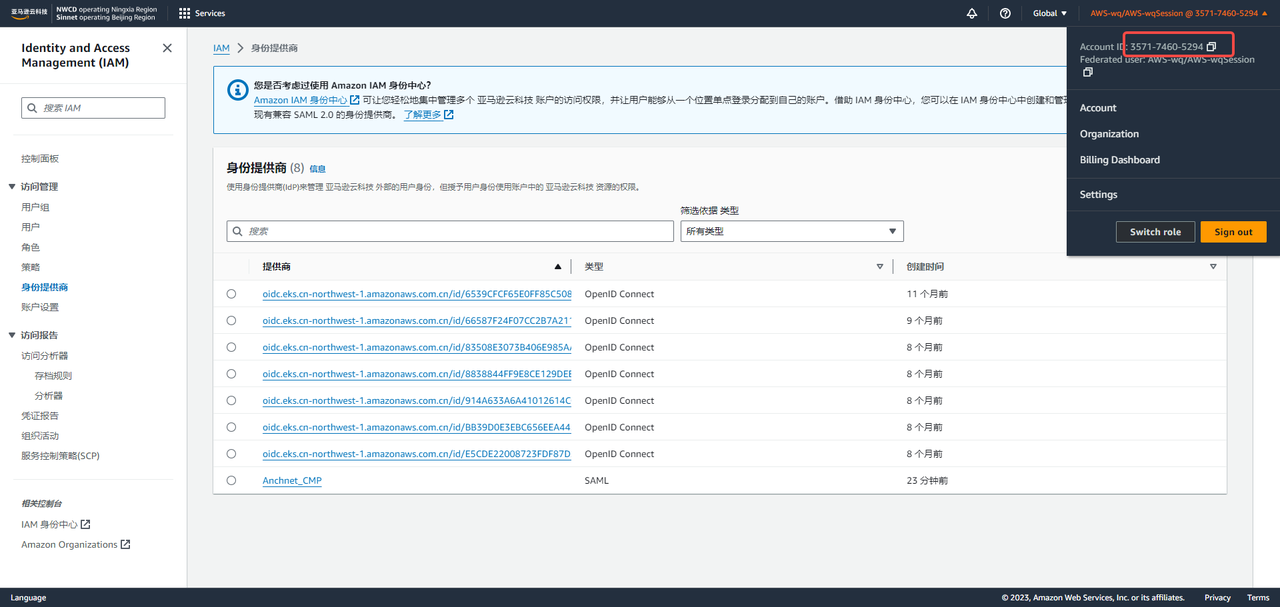1280x607 pixels.
Task: Open 控制面板 in sidebar
Action: [x=40, y=159]
